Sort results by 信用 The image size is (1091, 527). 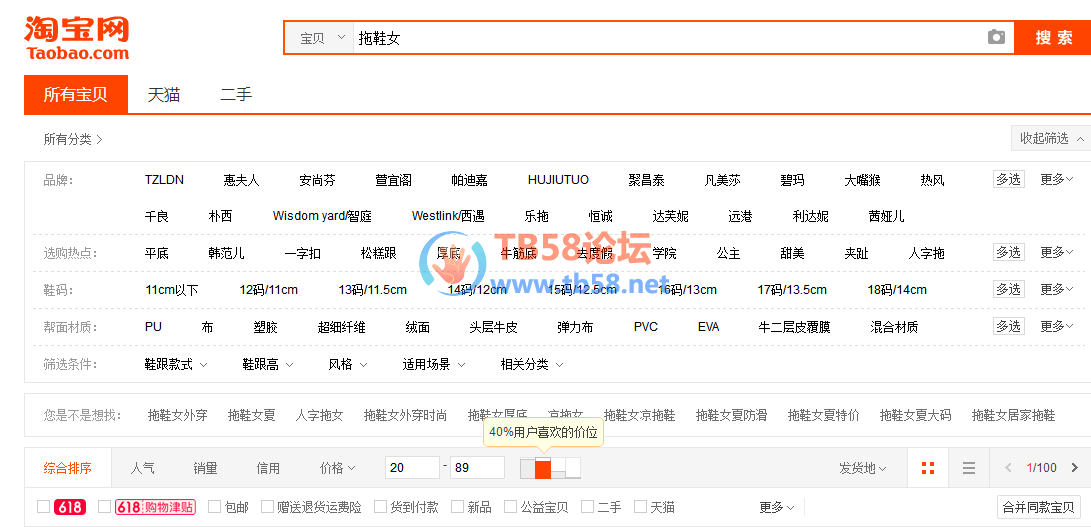(x=268, y=468)
